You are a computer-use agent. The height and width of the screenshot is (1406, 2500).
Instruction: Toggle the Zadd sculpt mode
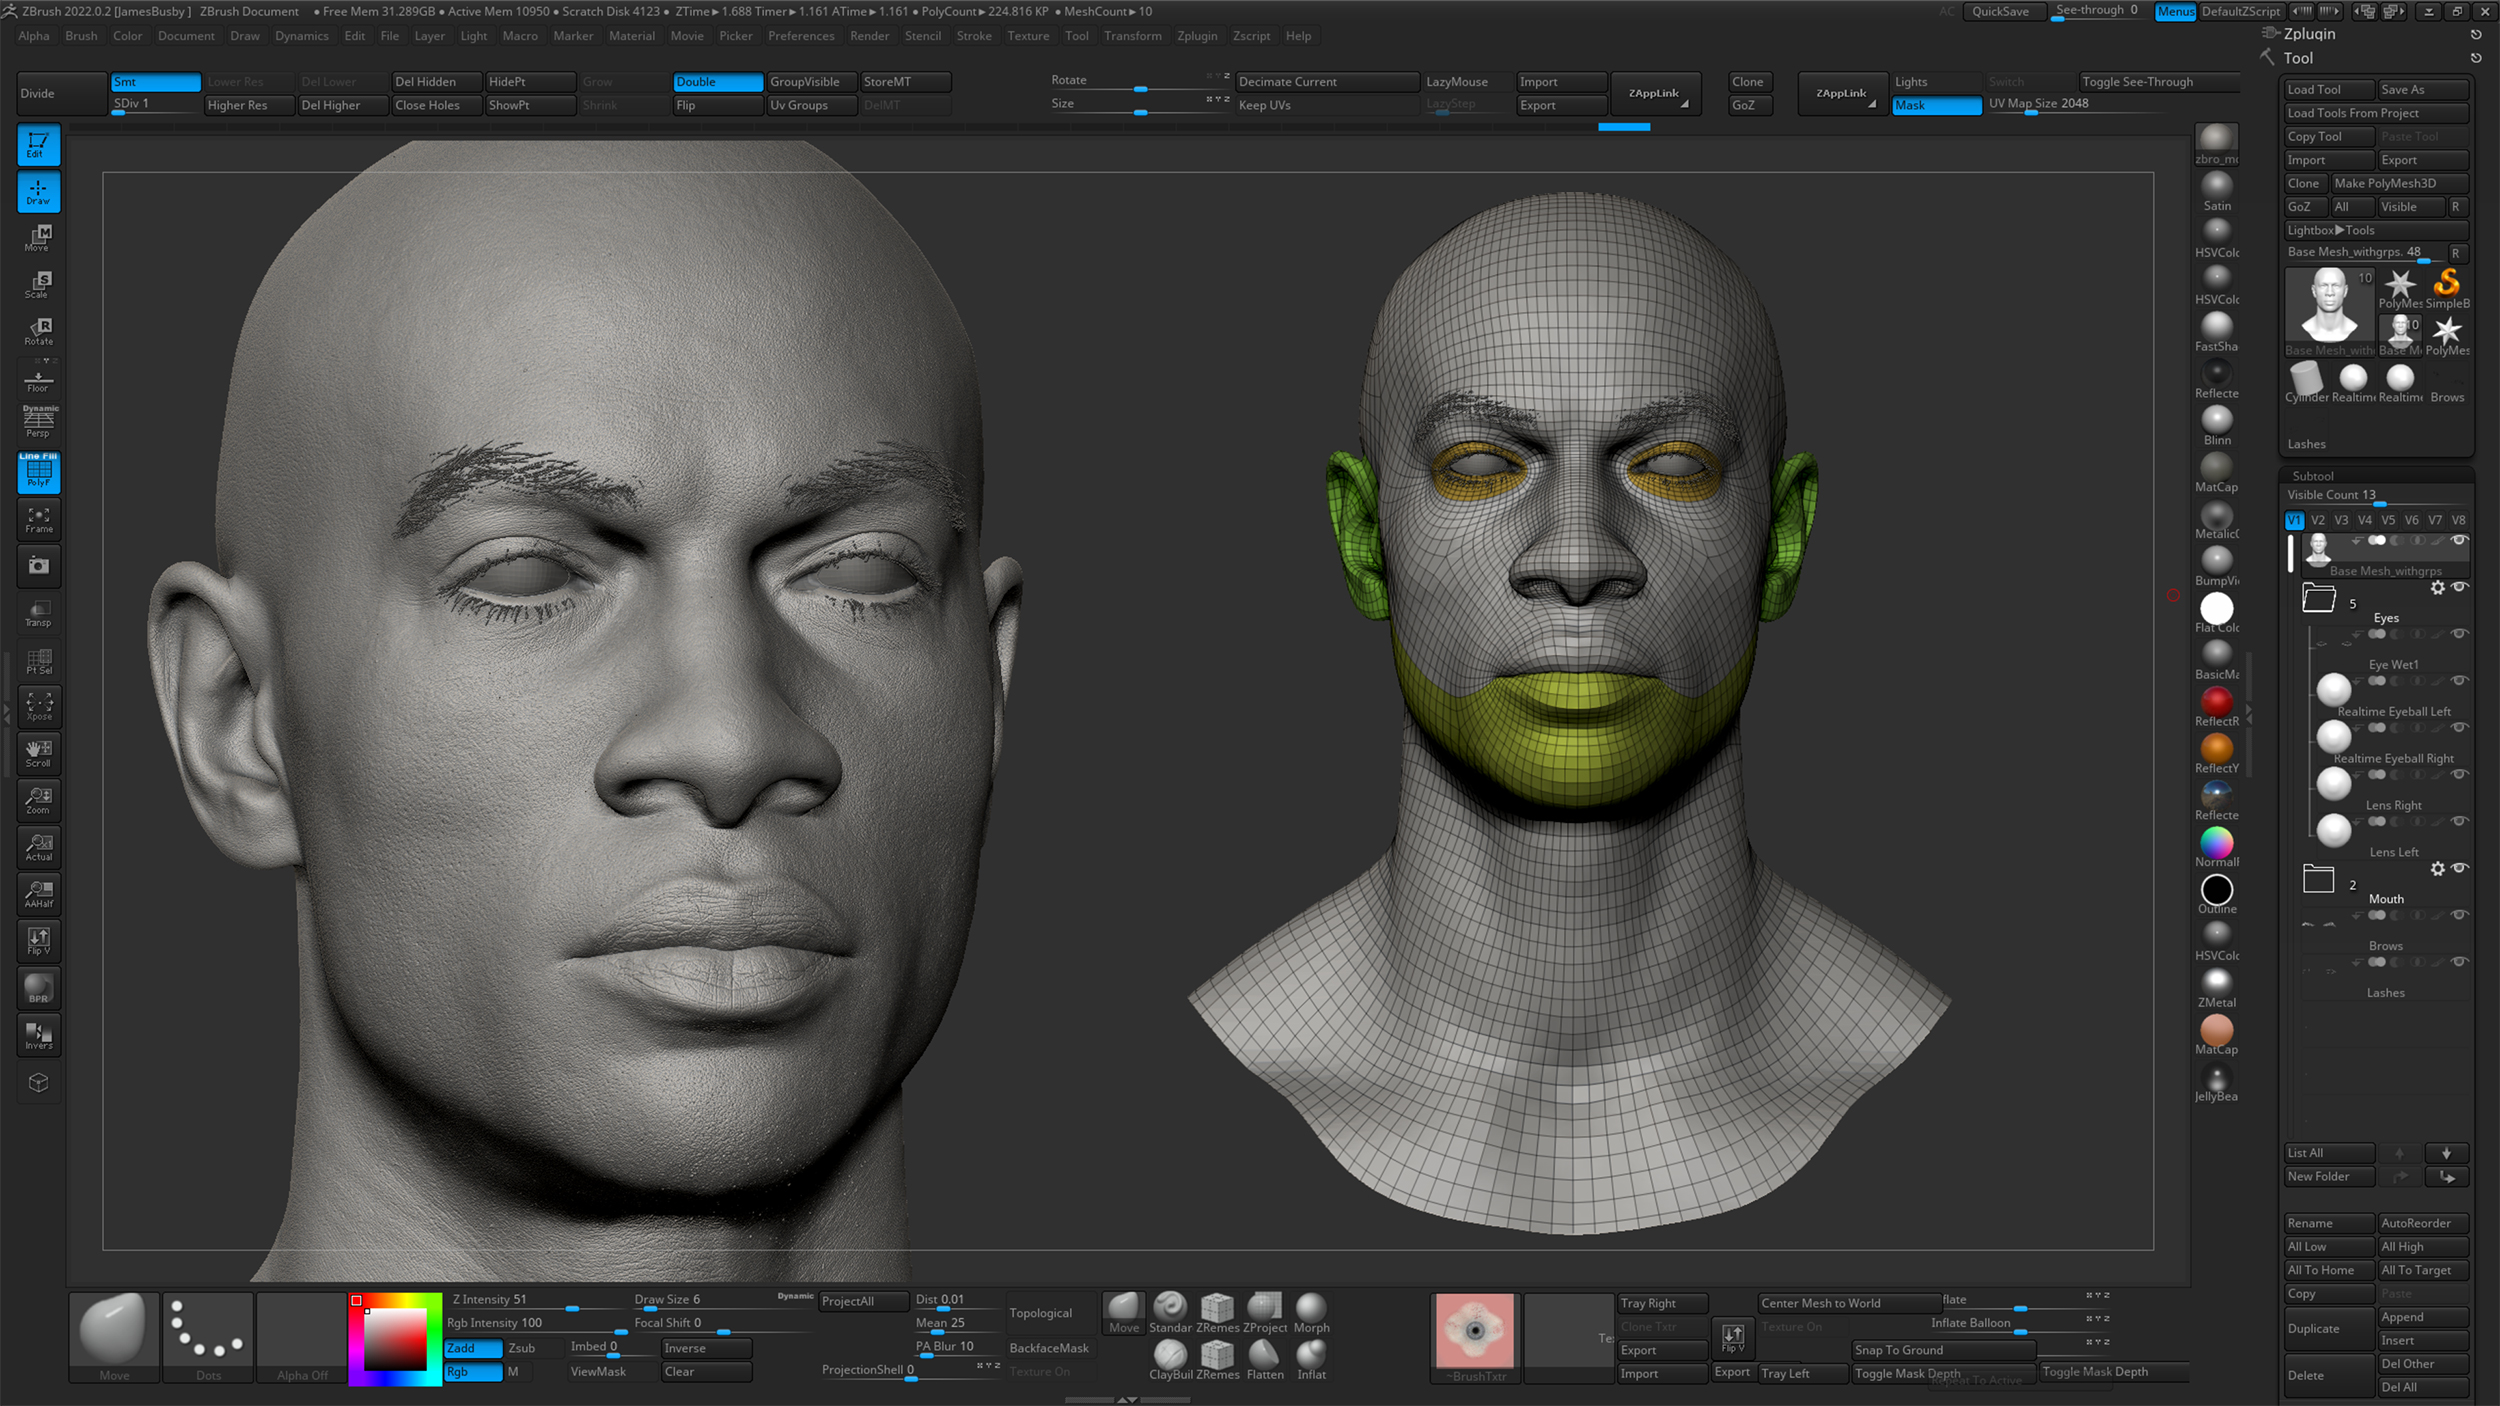pyautogui.click(x=472, y=1348)
